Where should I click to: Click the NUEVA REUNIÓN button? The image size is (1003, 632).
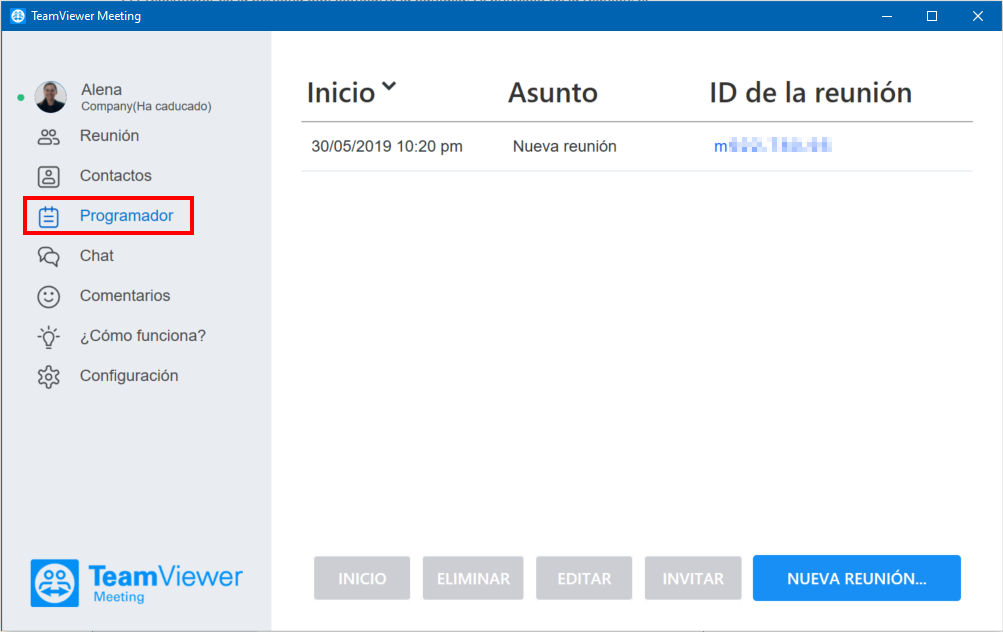pos(857,578)
